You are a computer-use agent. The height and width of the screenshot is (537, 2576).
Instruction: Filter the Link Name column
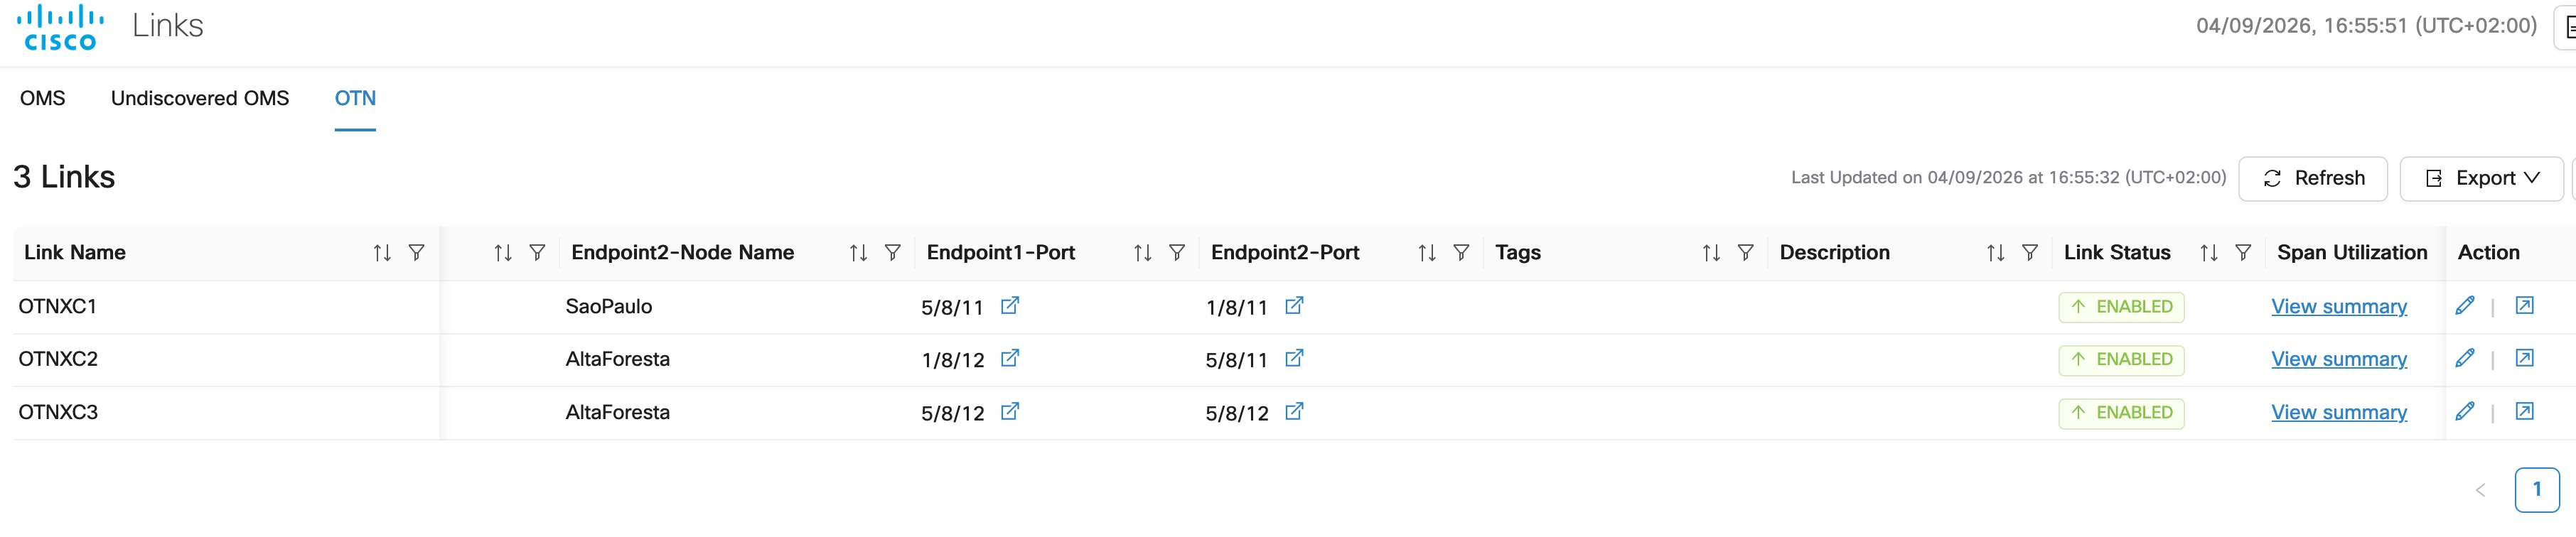coord(416,253)
